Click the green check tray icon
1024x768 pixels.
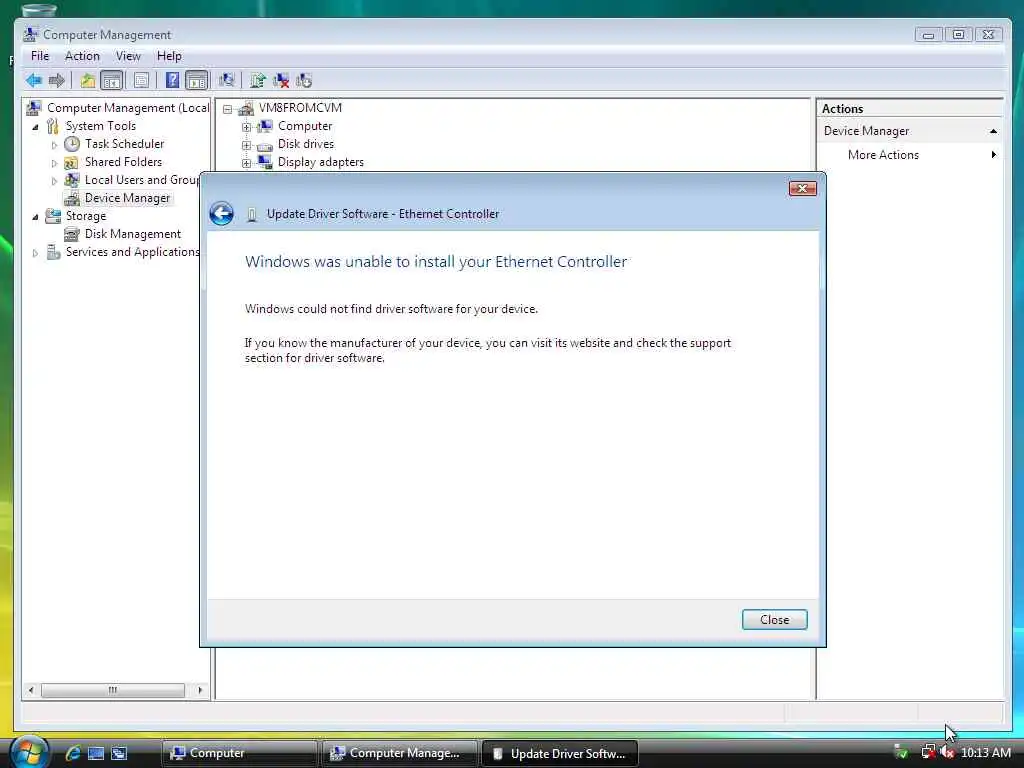[x=901, y=752]
